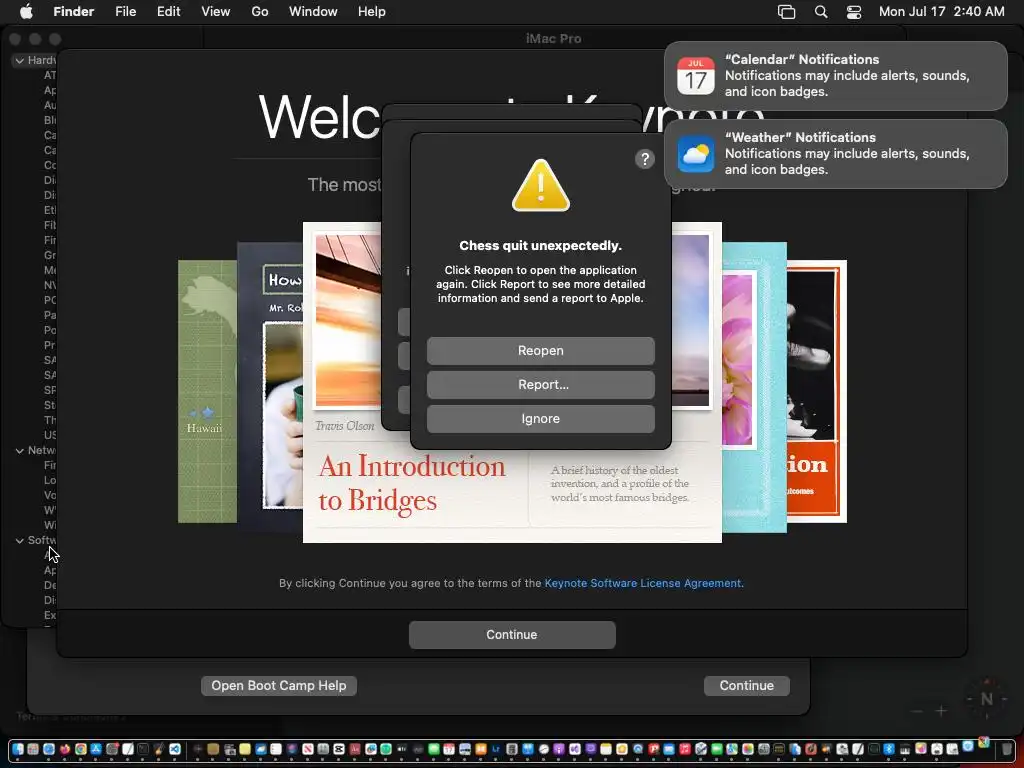
Task: Open Google Chrome from the Dock
Action: tap(81, 749)
